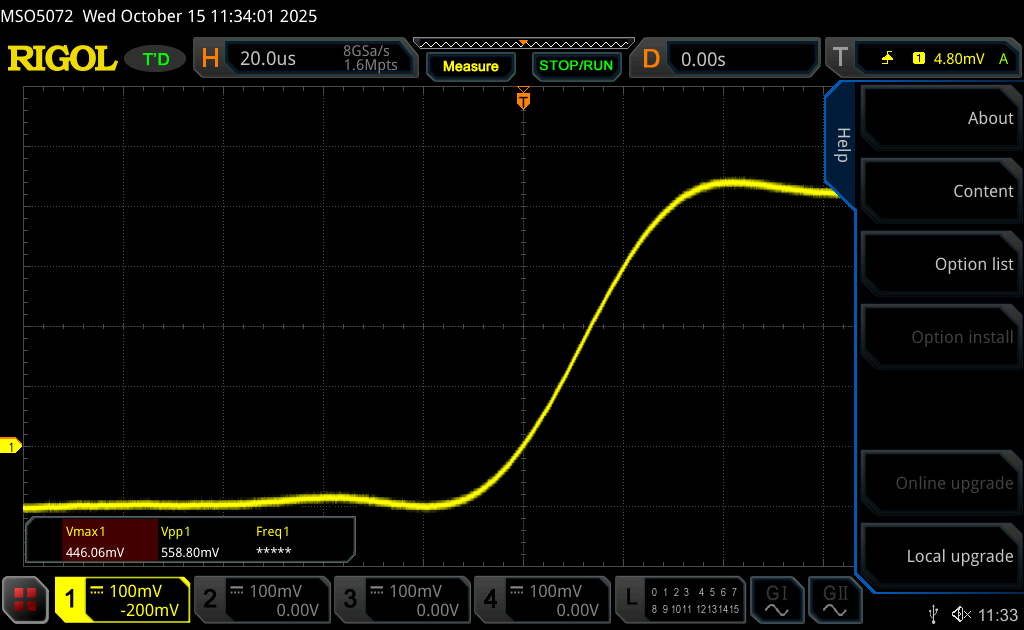Click the yellow channel 1 ground marker
This screenshot has height=630, width=1024.
coord(11,446)
